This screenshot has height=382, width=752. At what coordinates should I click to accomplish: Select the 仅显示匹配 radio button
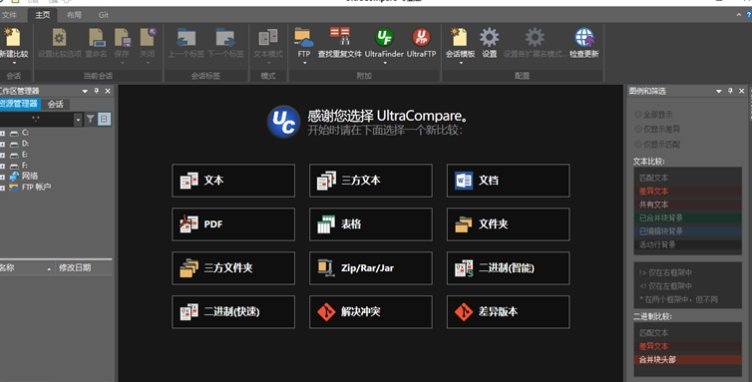point(638,144)
